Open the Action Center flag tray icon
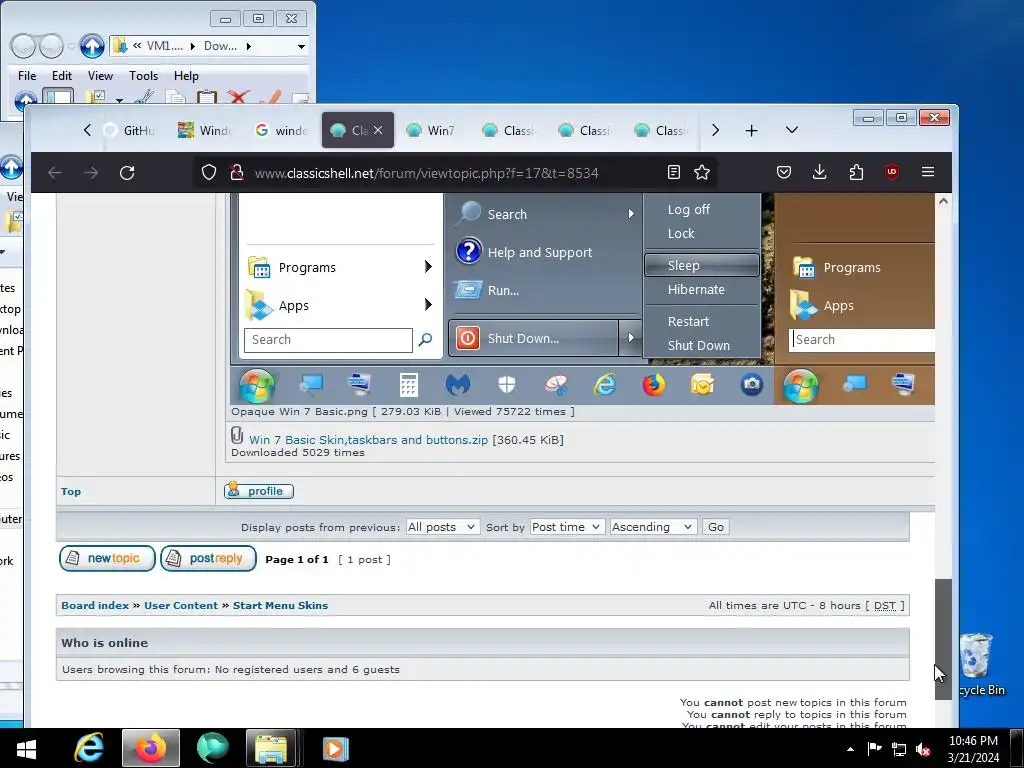This screenshot has width=1024, height=768. [x=874, y=750]
